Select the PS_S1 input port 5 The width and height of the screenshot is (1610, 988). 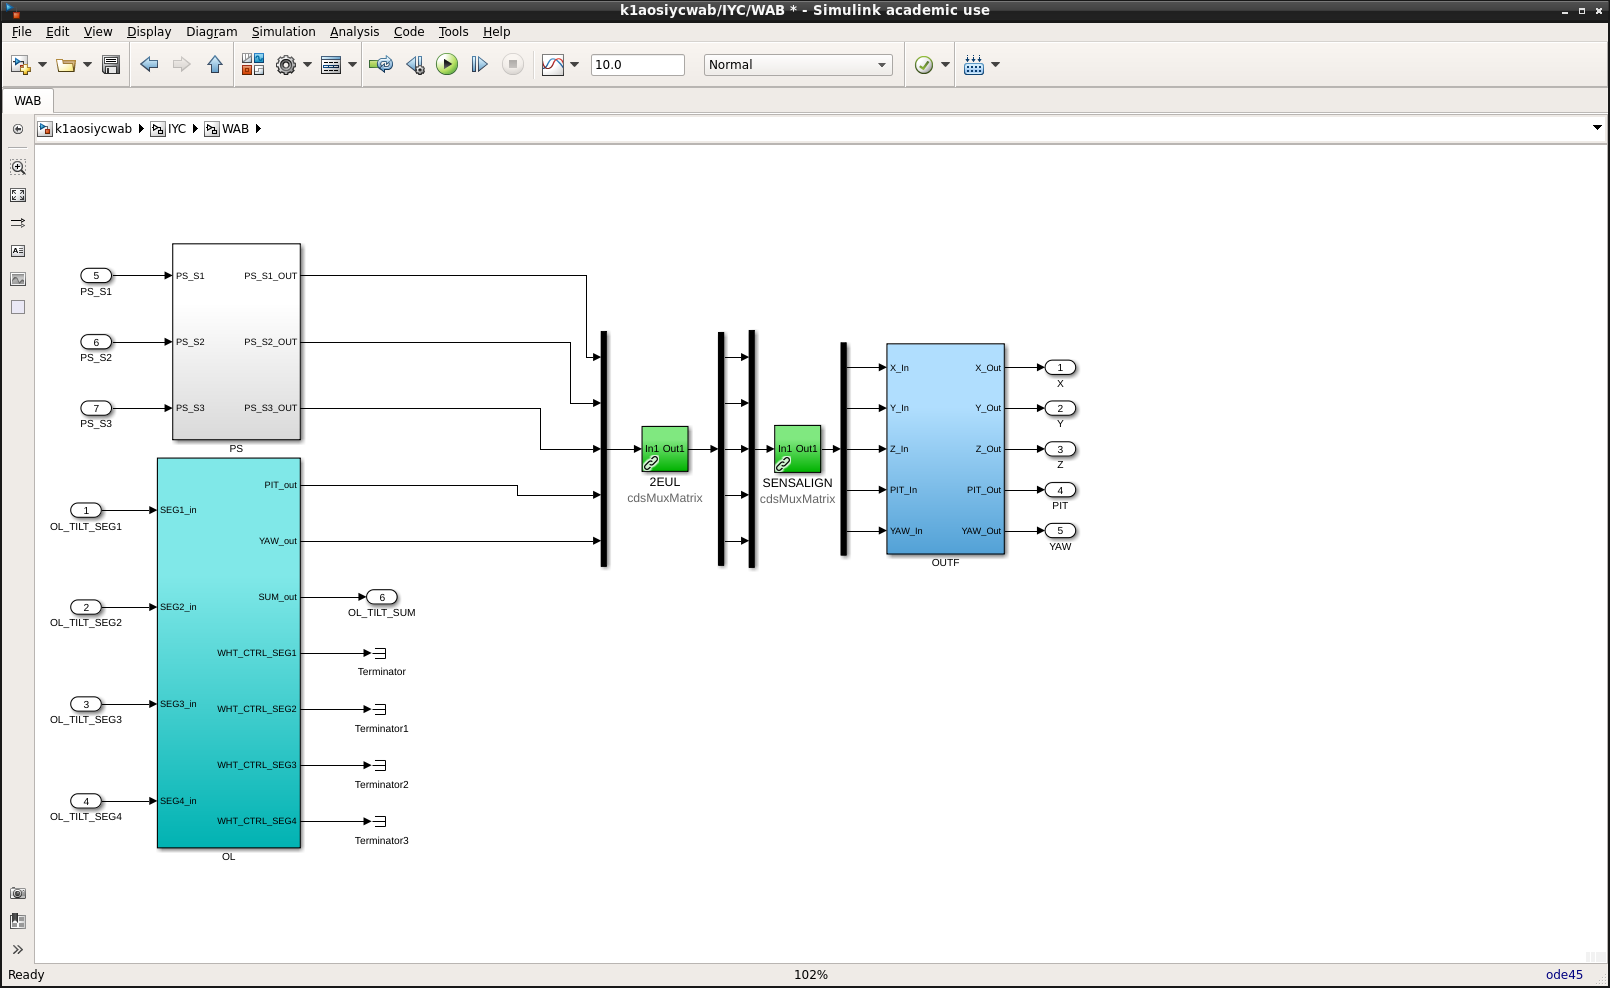click(x=96, y=276)
